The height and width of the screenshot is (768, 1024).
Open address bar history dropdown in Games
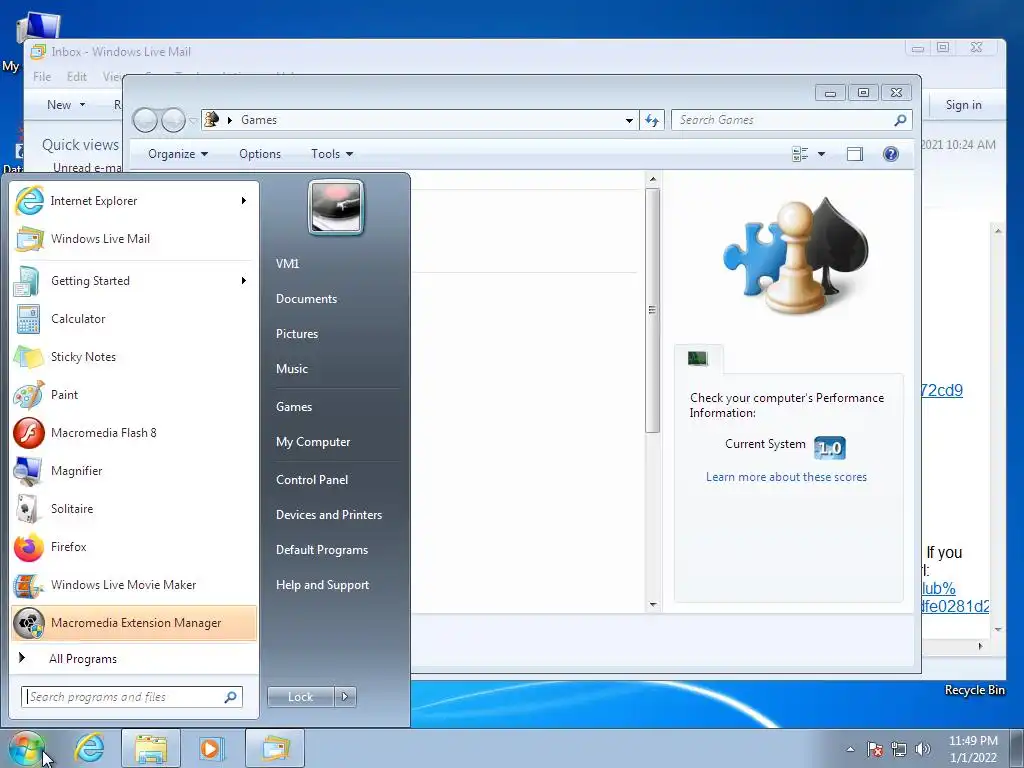pos(629,120)
